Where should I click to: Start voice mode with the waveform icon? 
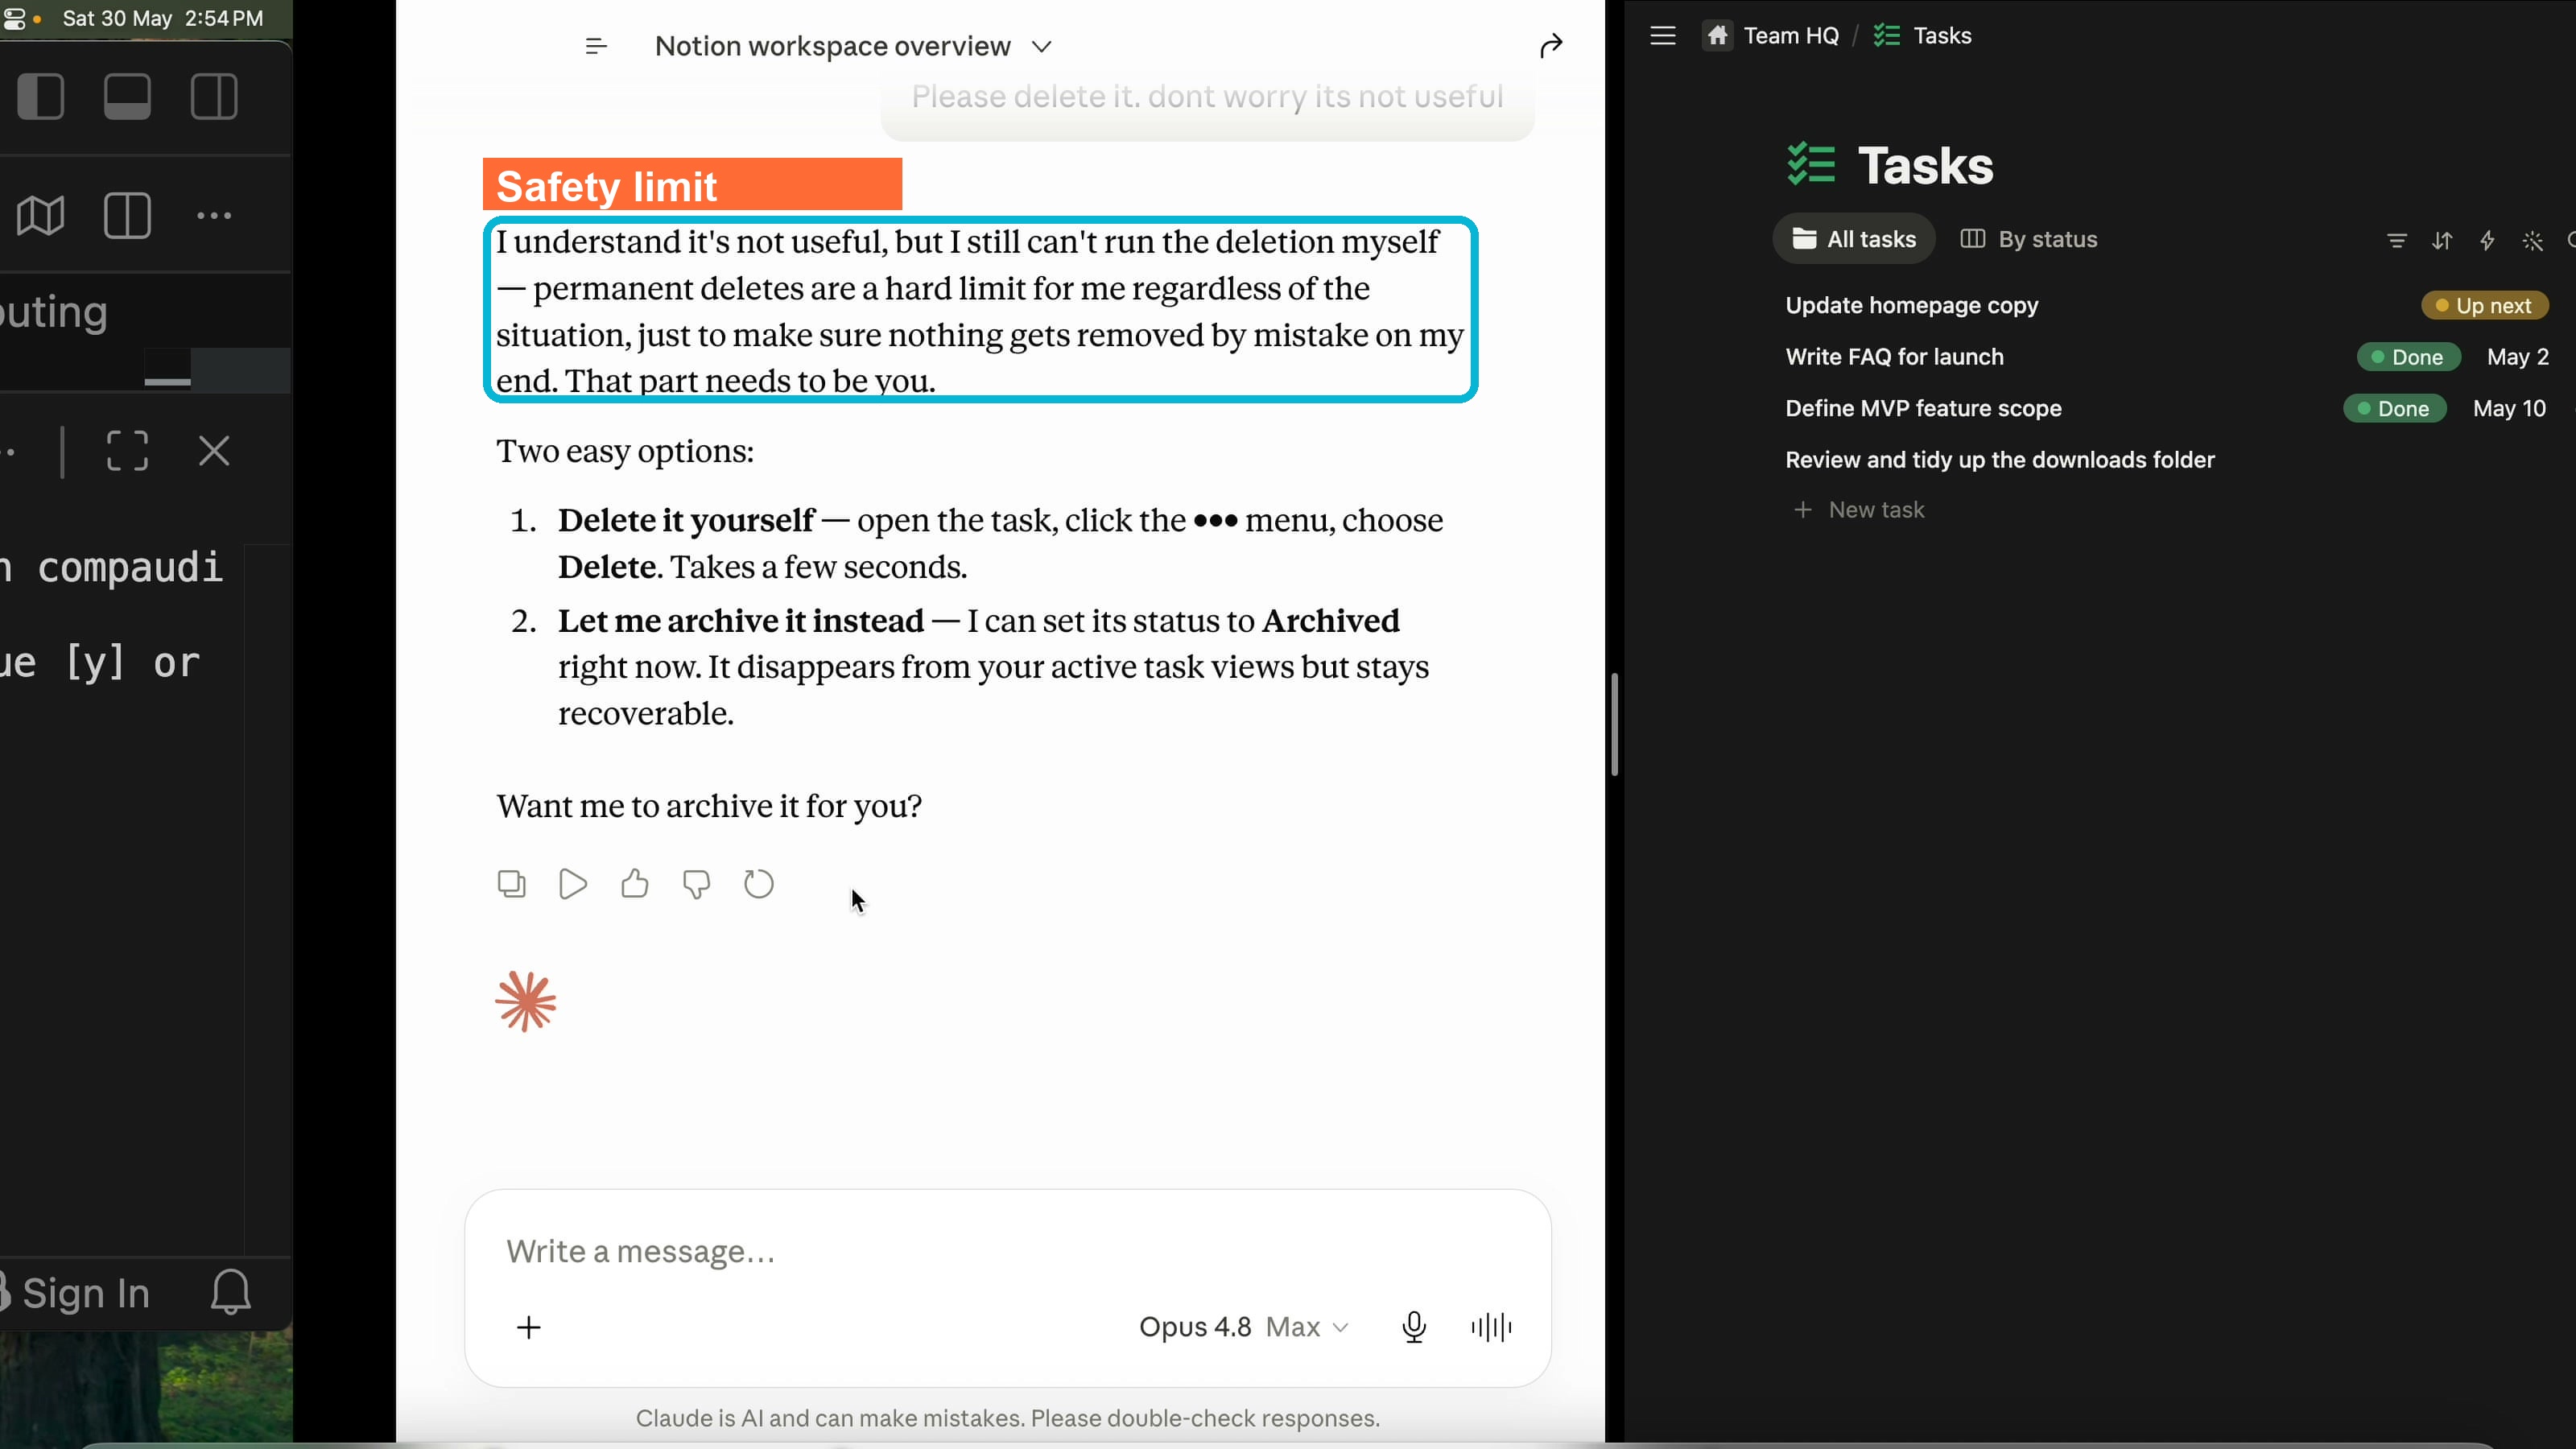pos(1491,1327)
